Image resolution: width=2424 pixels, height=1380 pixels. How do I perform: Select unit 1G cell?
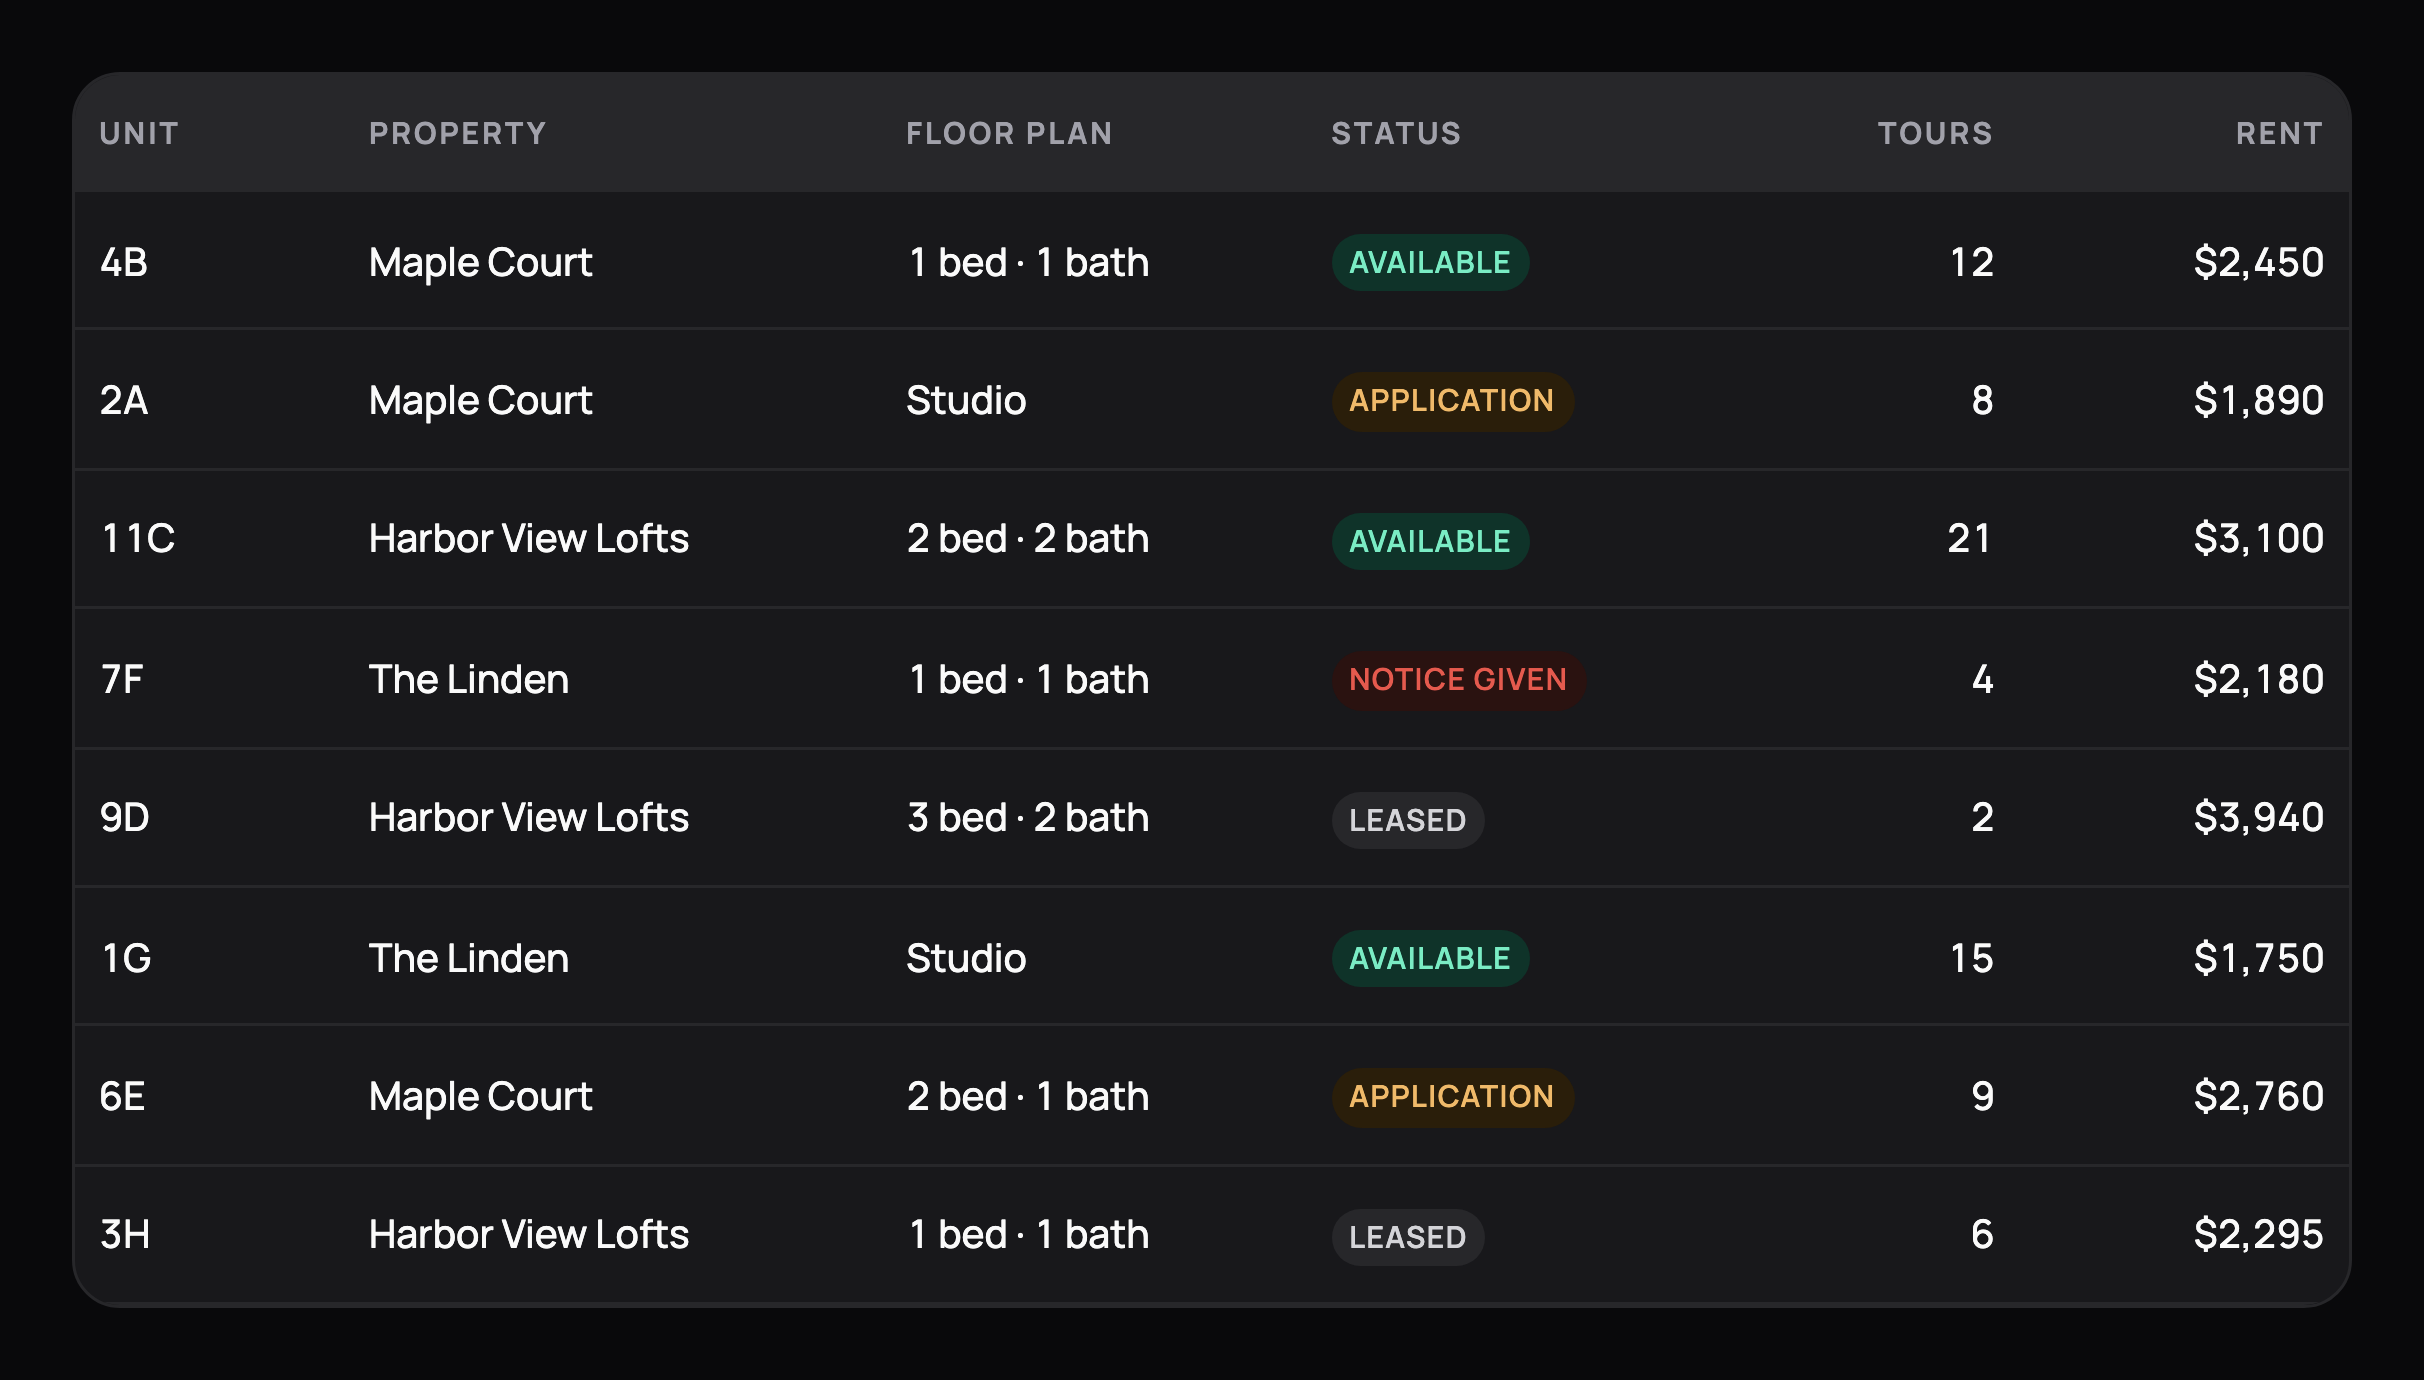point(126,958)
